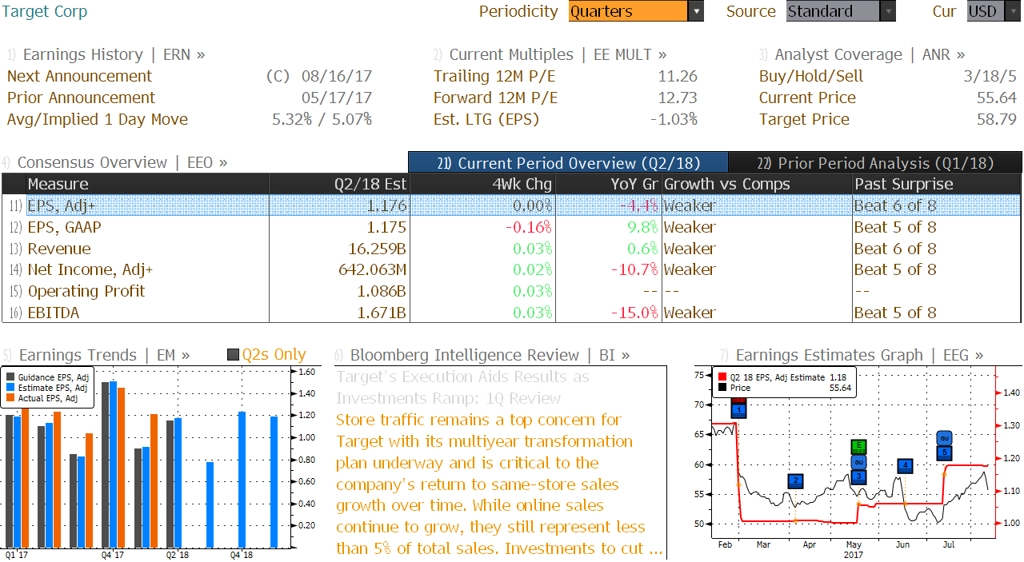Click the Next Announcement label
The height and width of the screenshot is (562, 1024).
click(80, 76)
